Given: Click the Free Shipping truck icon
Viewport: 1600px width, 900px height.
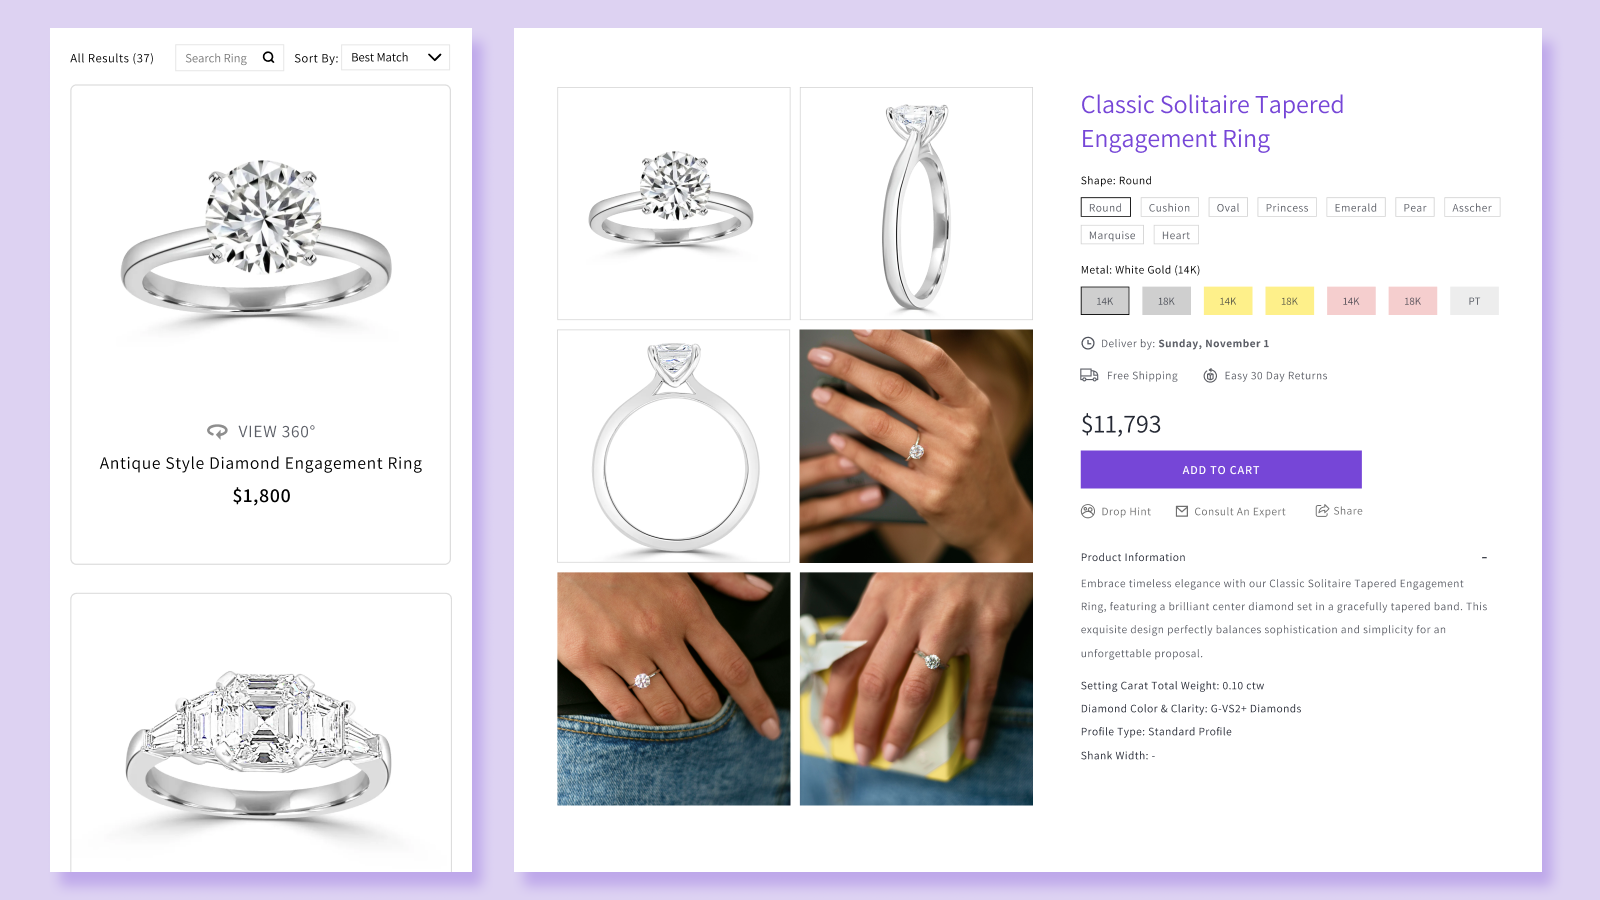Looking at the screenshot, I should (x=1089, y=374).
